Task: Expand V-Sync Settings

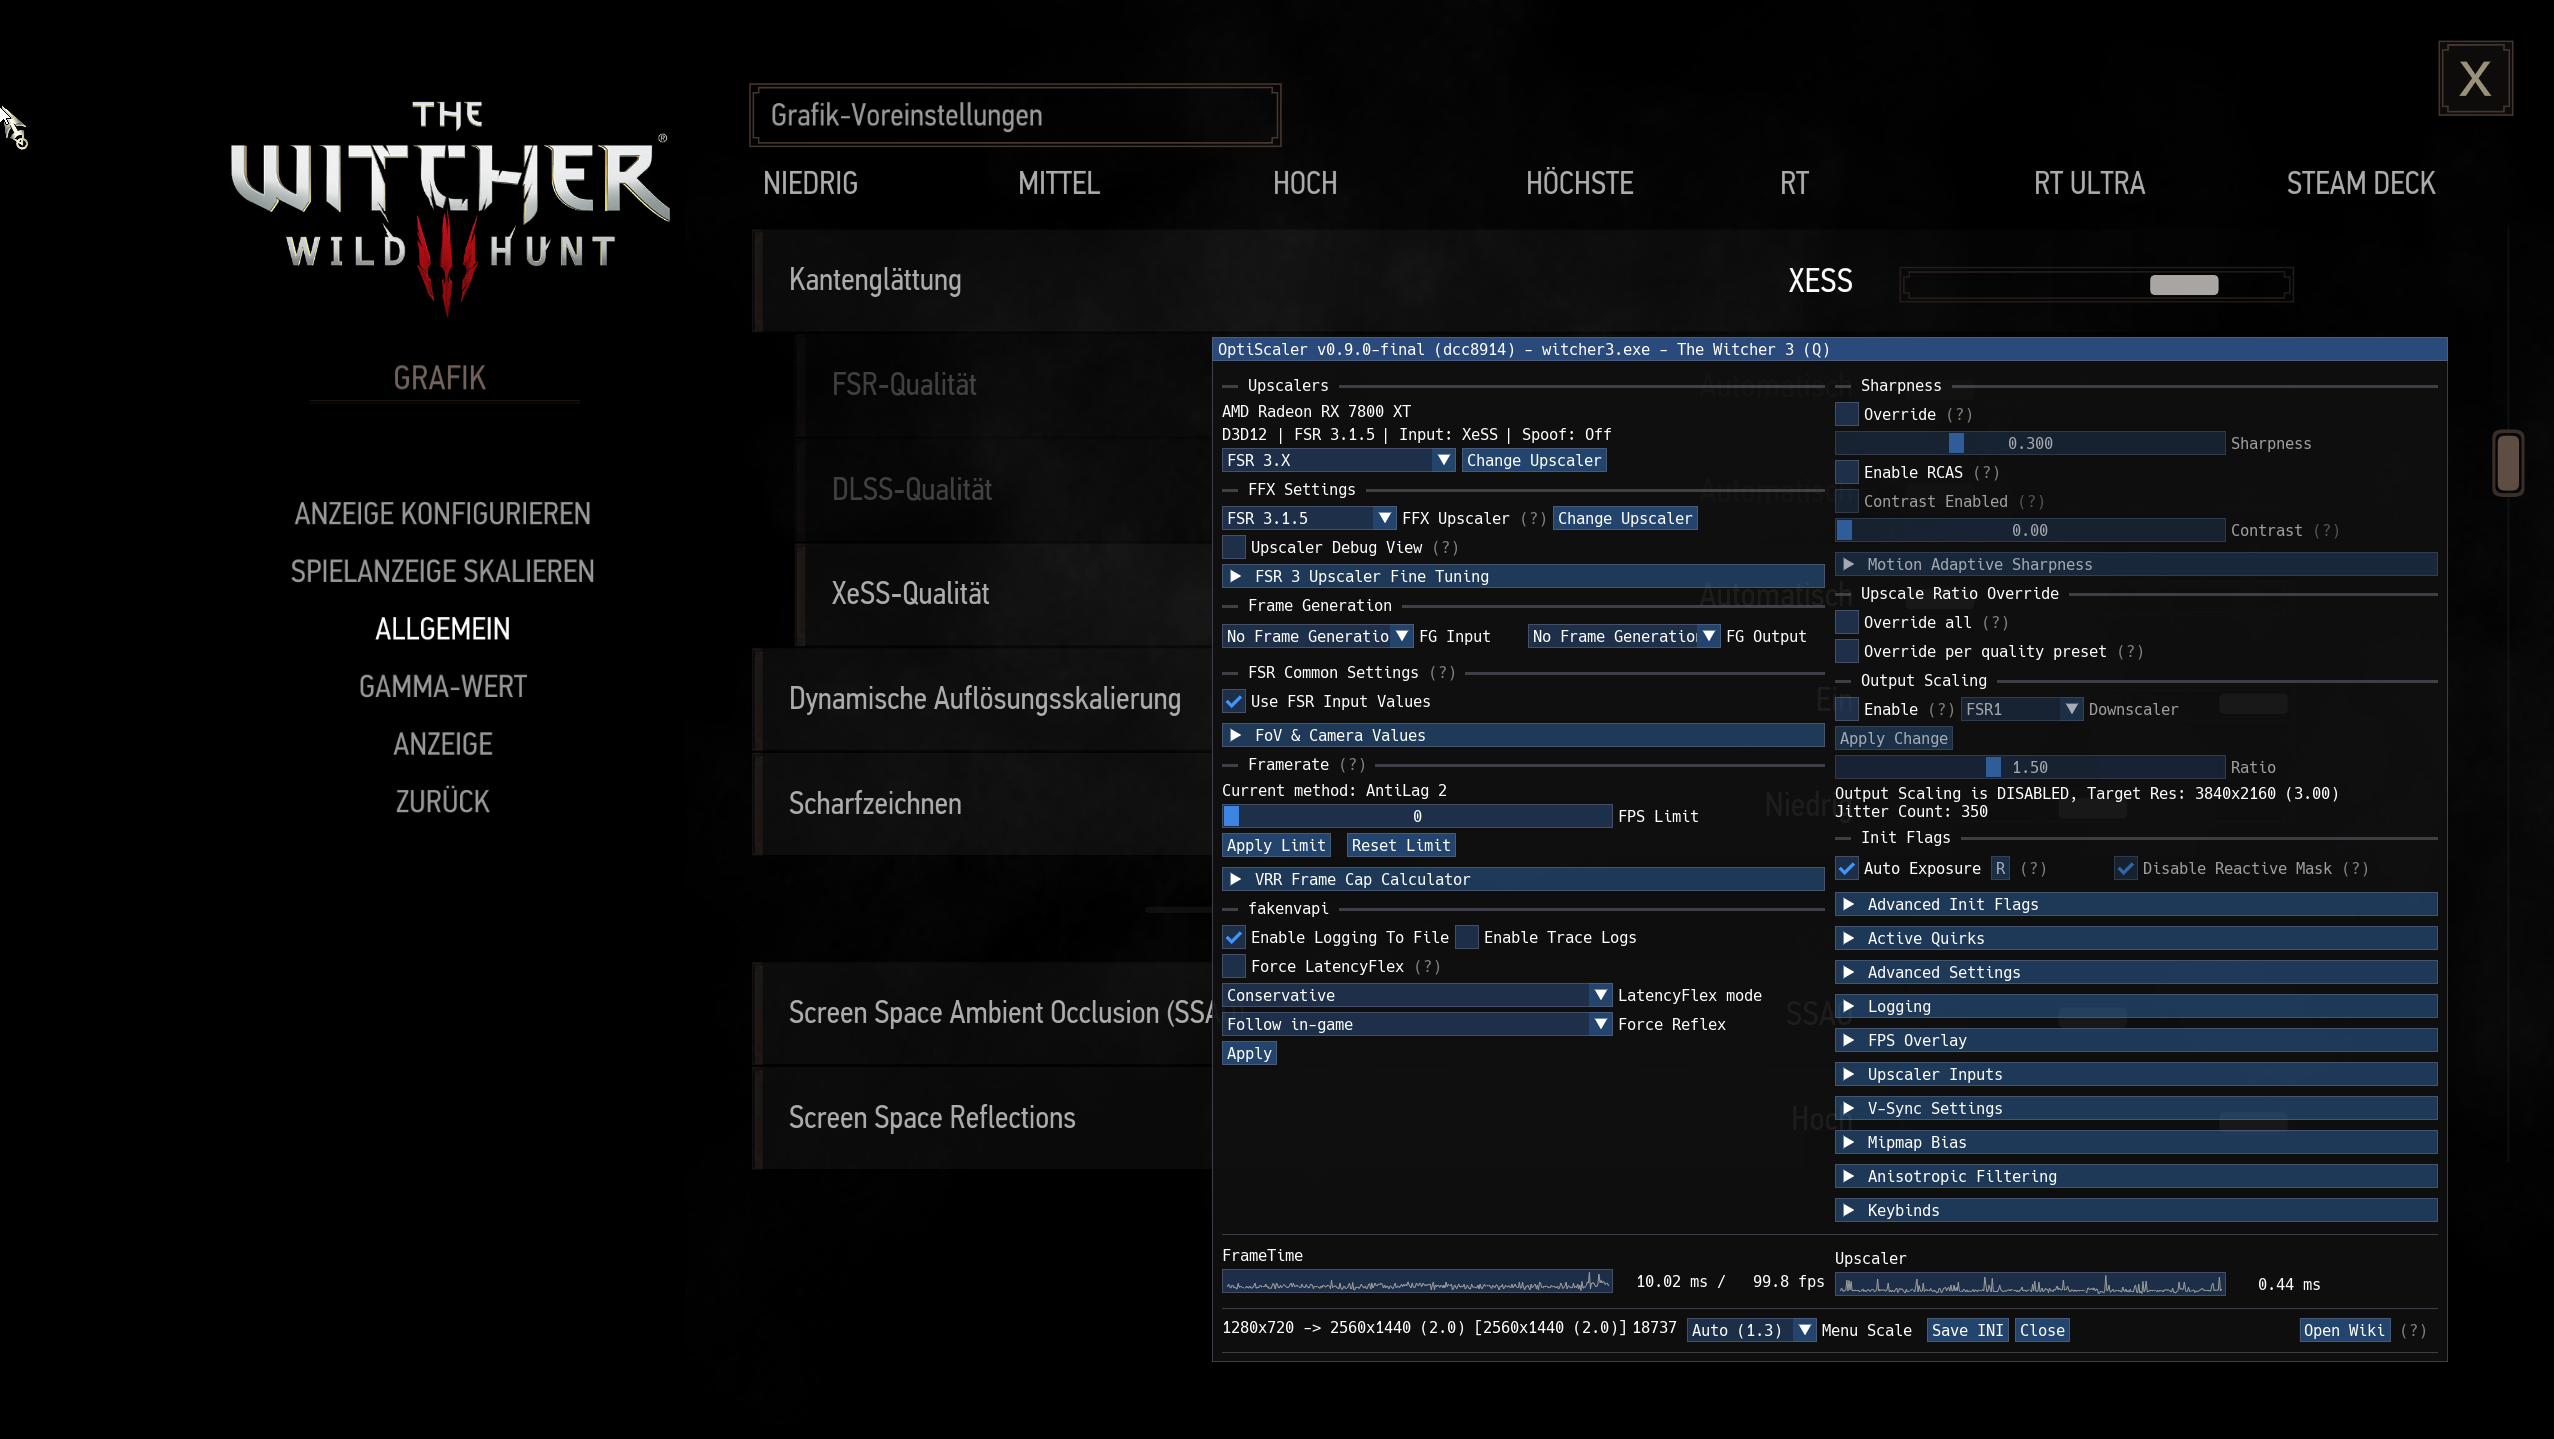Action: pos(2136,1108)
